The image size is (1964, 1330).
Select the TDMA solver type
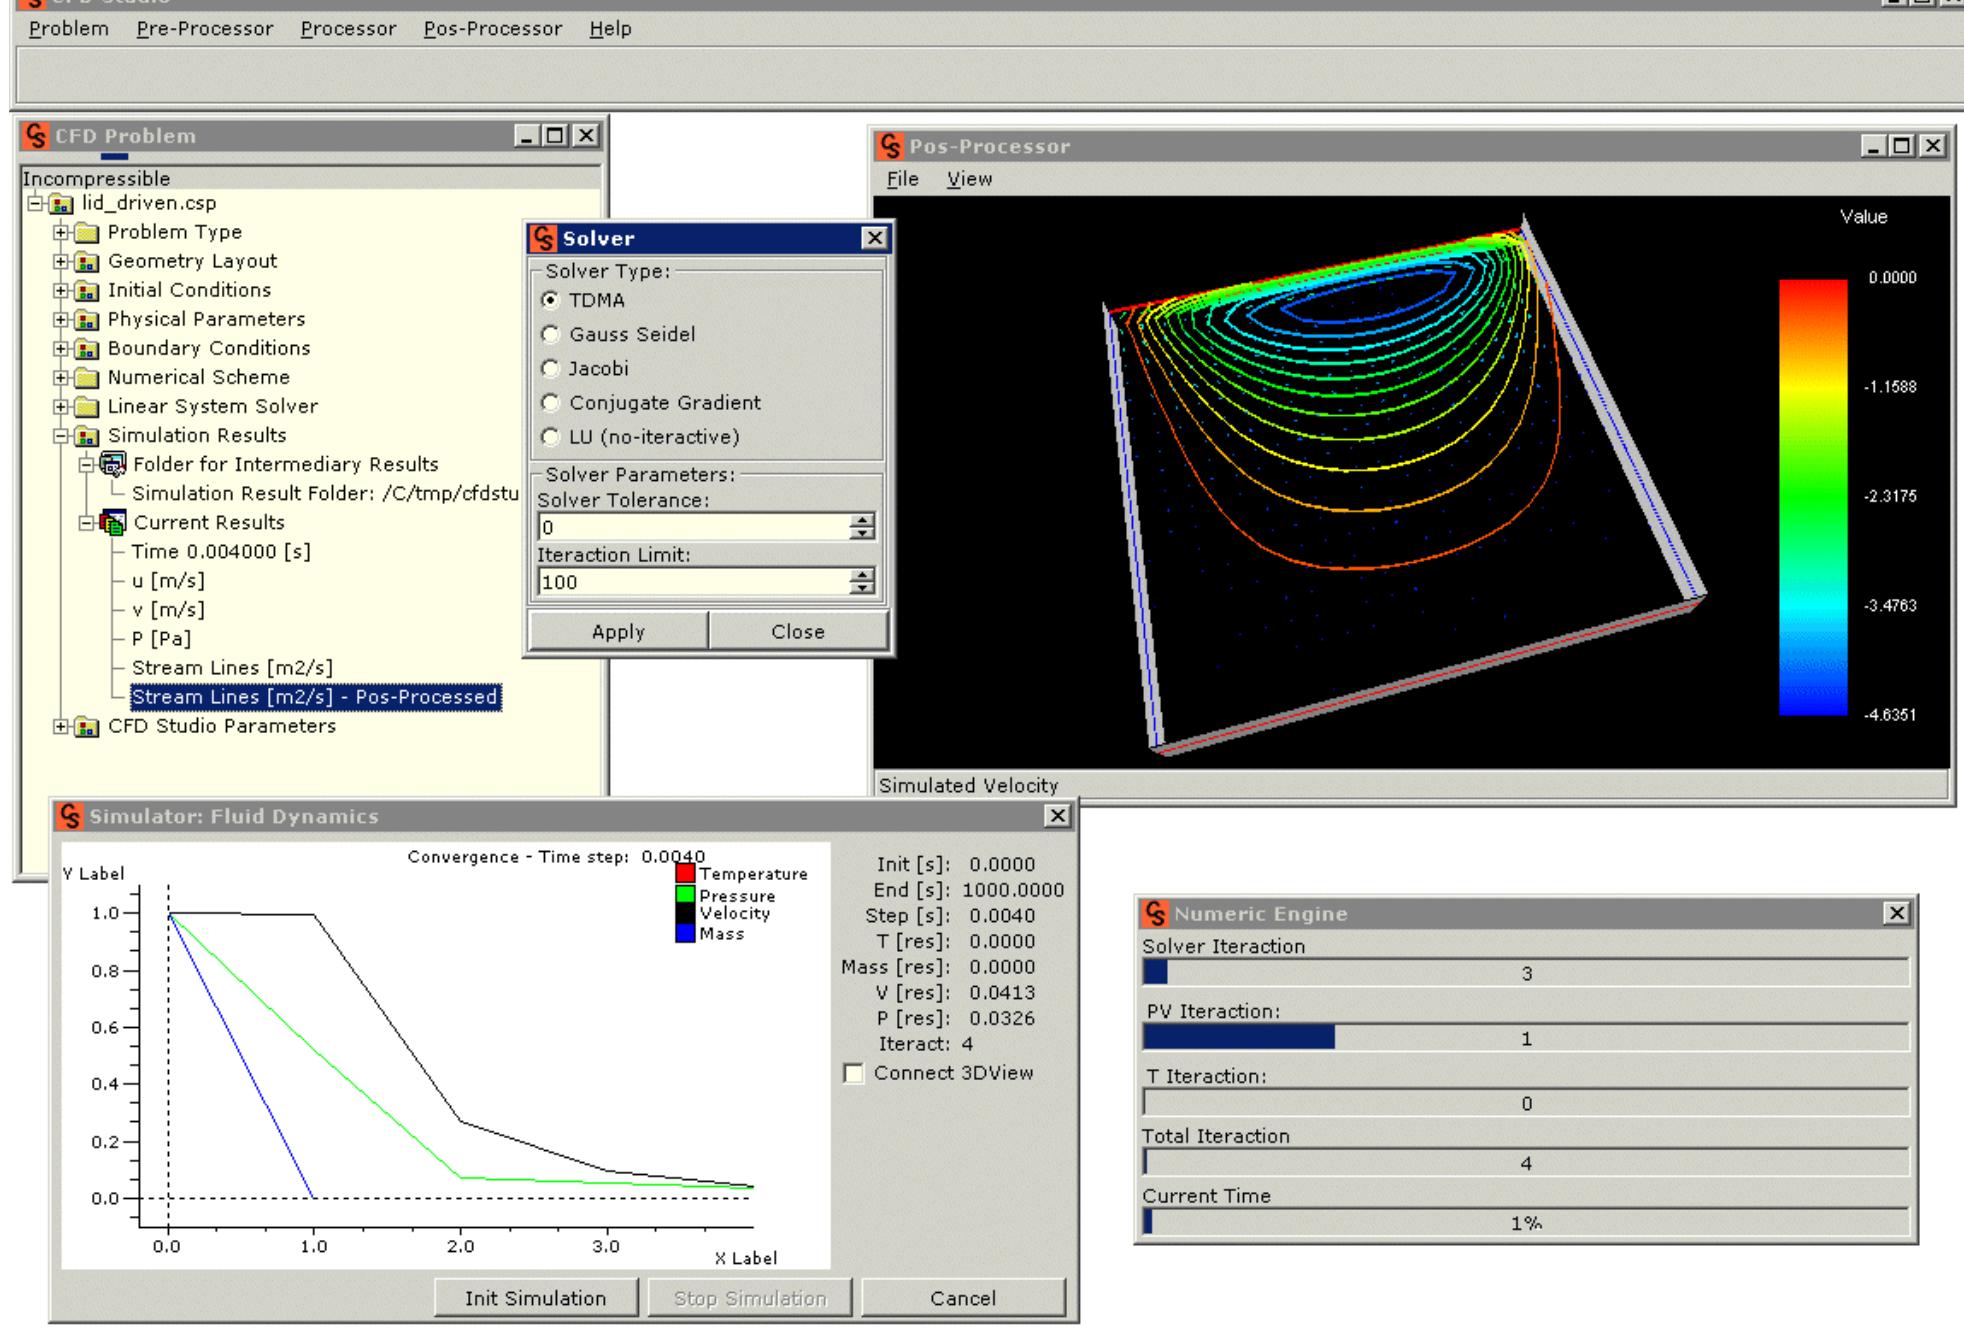pyautogui.click(x=550, y=300)
